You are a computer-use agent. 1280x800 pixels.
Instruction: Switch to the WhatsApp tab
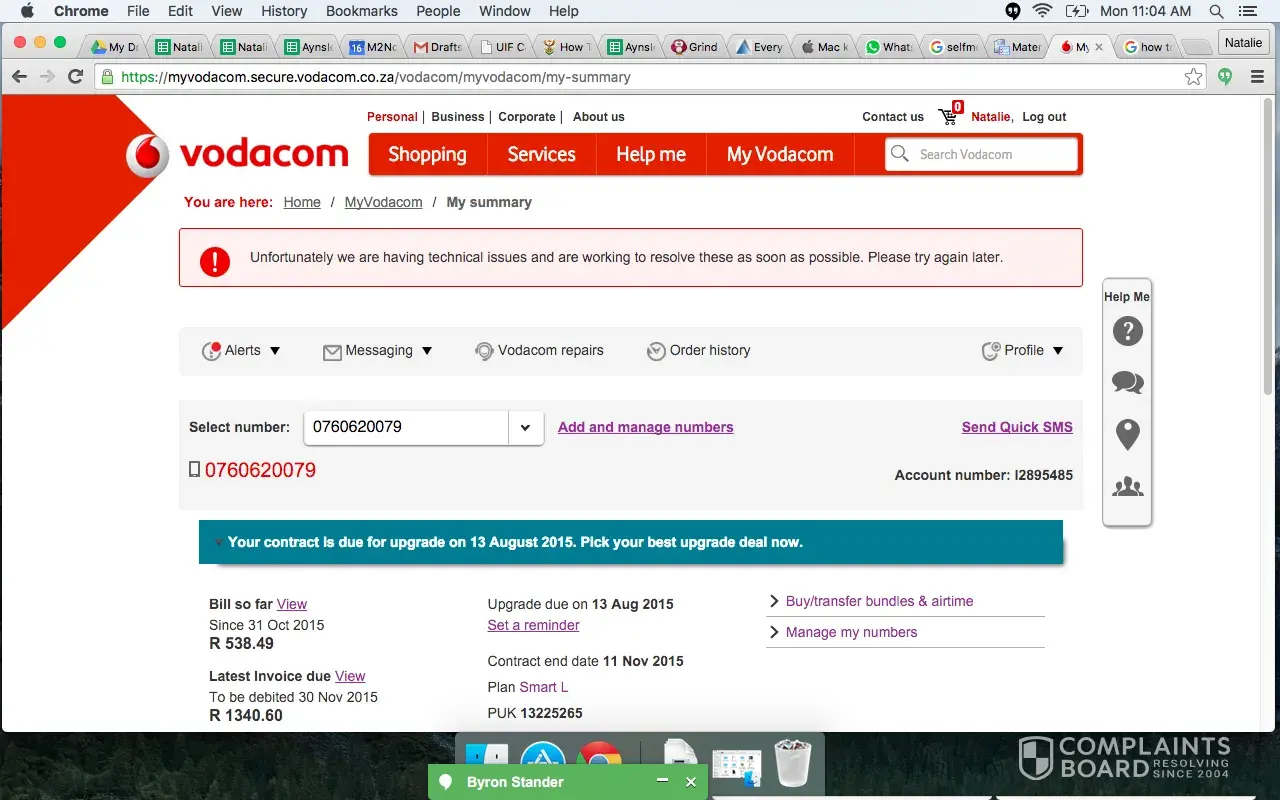pyautogui.click(x=889, y=47)
